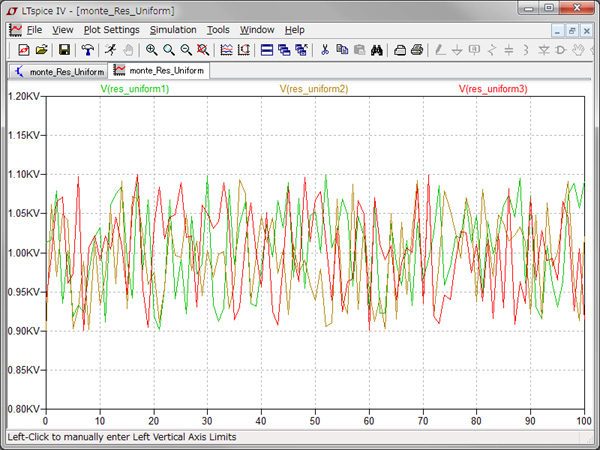Click the Save floppy disk icon

click(x=64, y=49)
